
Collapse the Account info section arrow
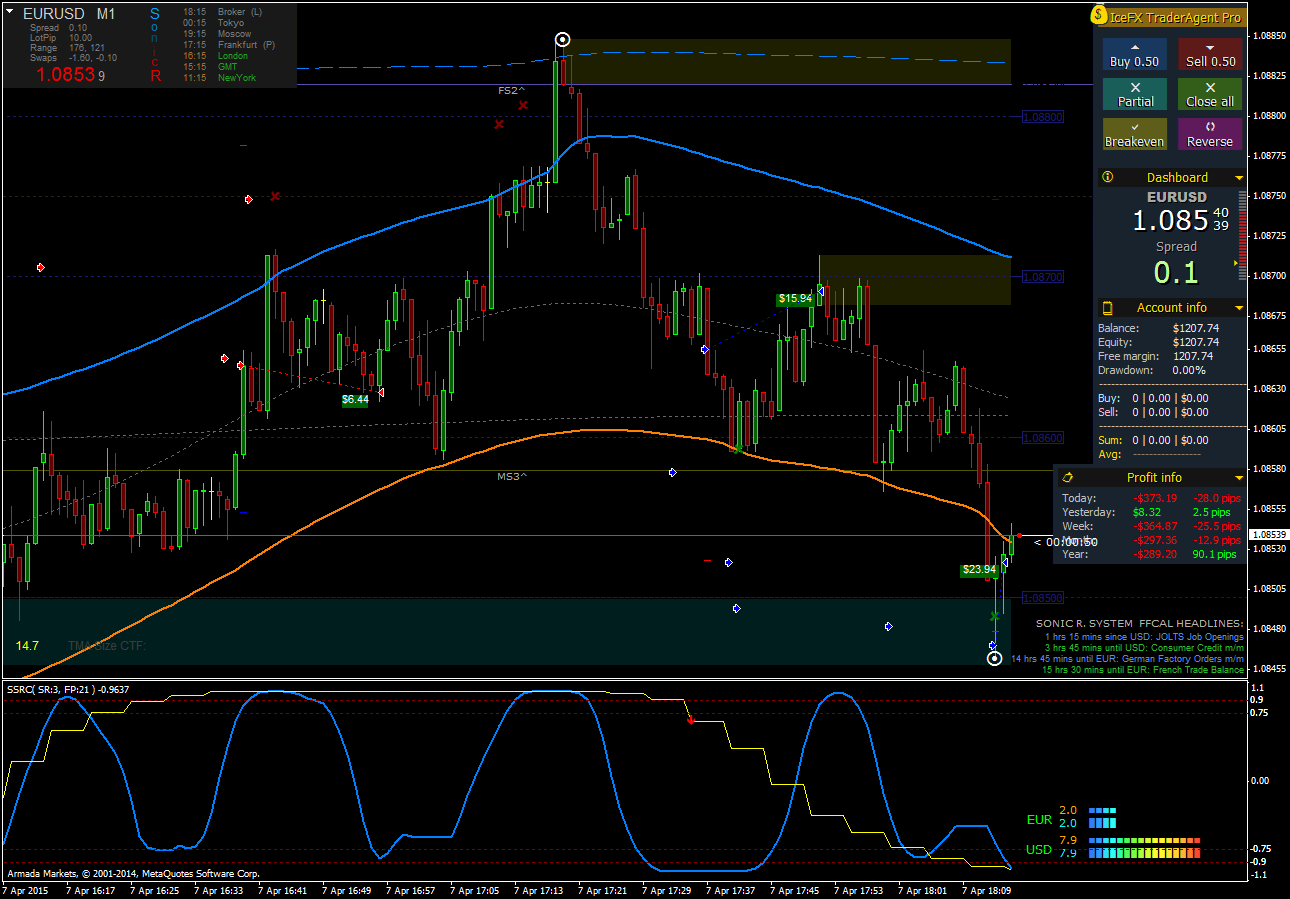click(x=1239, y=308)
